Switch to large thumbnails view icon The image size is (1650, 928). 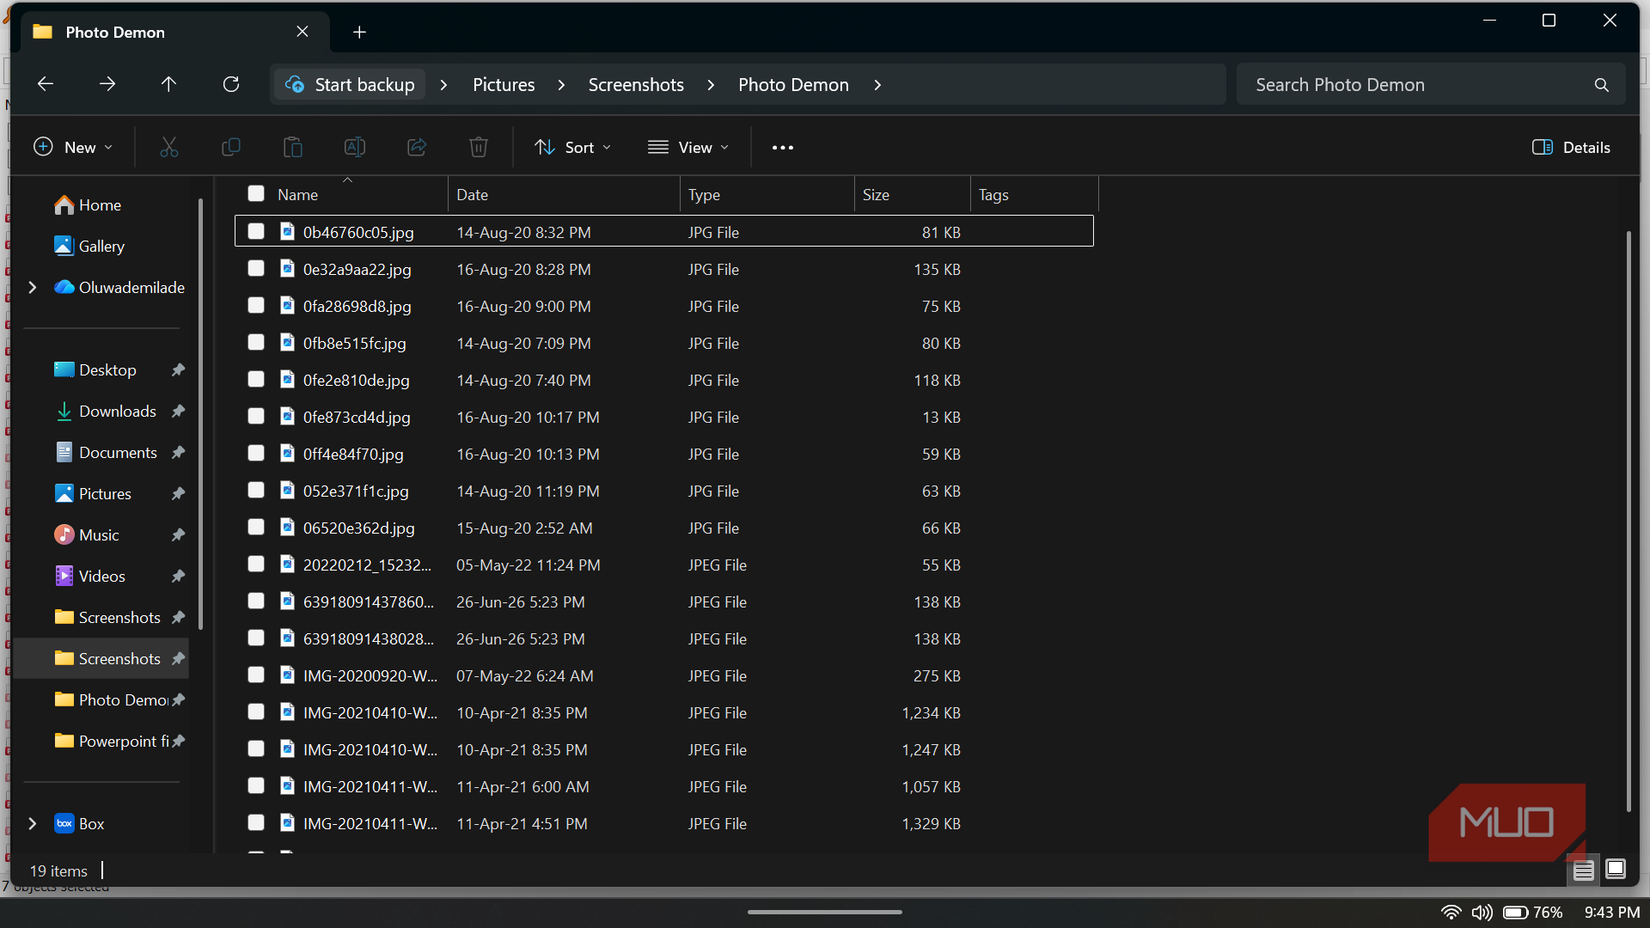coord(1615,869)
